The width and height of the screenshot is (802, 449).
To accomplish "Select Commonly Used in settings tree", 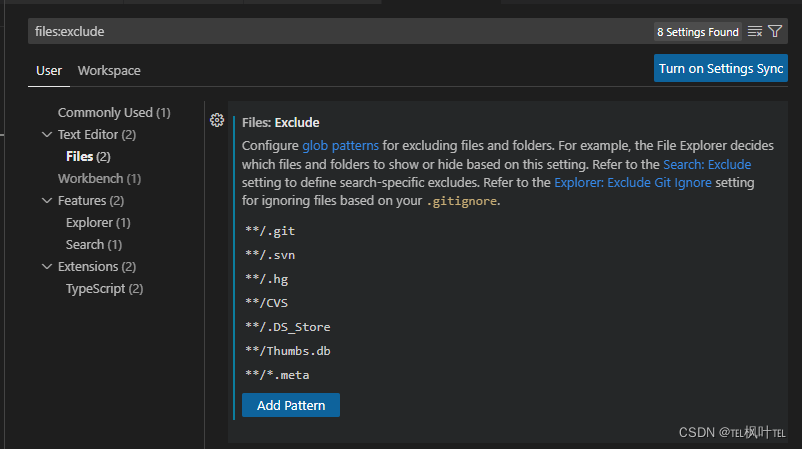I will click(113, 112).
